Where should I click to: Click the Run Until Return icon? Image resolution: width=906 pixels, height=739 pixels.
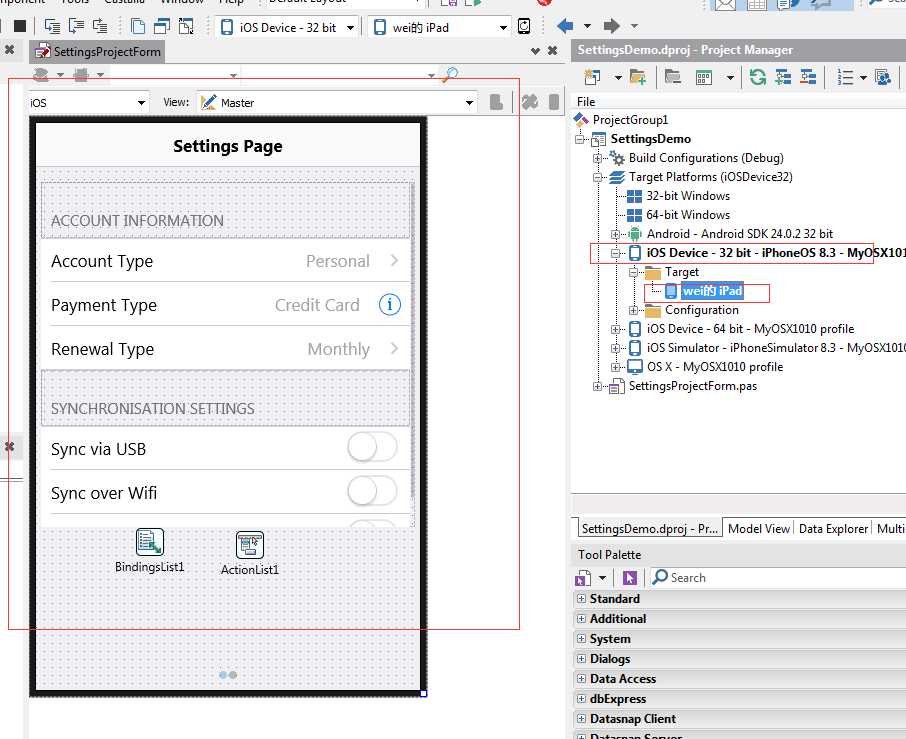pyautogui.click(x=101, y=26)
